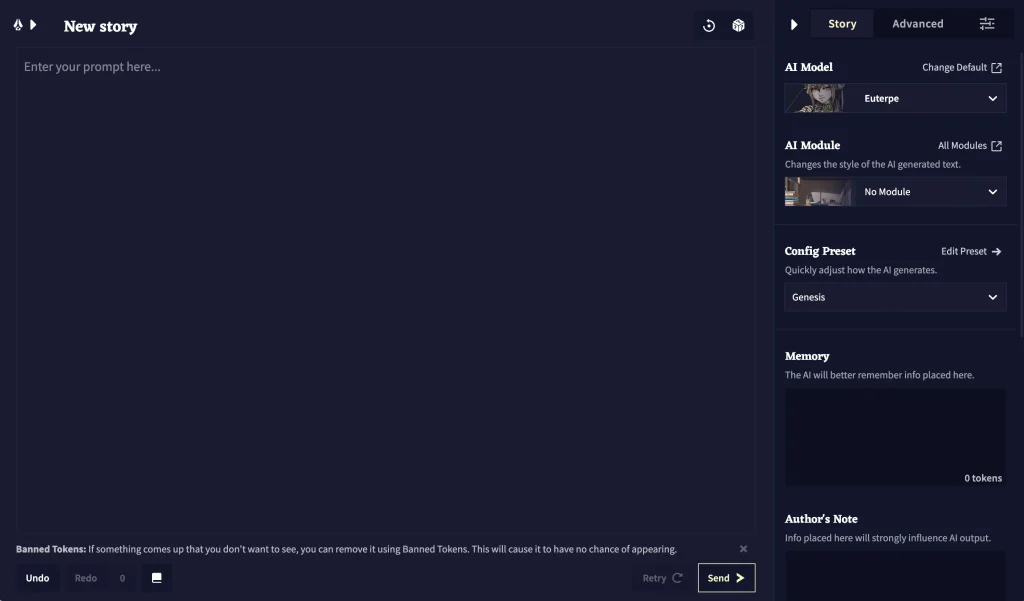Viewport: 1024px width, 601px height.
Task: Dismiss the Banned Tokens tip
Action: [x=743, y=549]
